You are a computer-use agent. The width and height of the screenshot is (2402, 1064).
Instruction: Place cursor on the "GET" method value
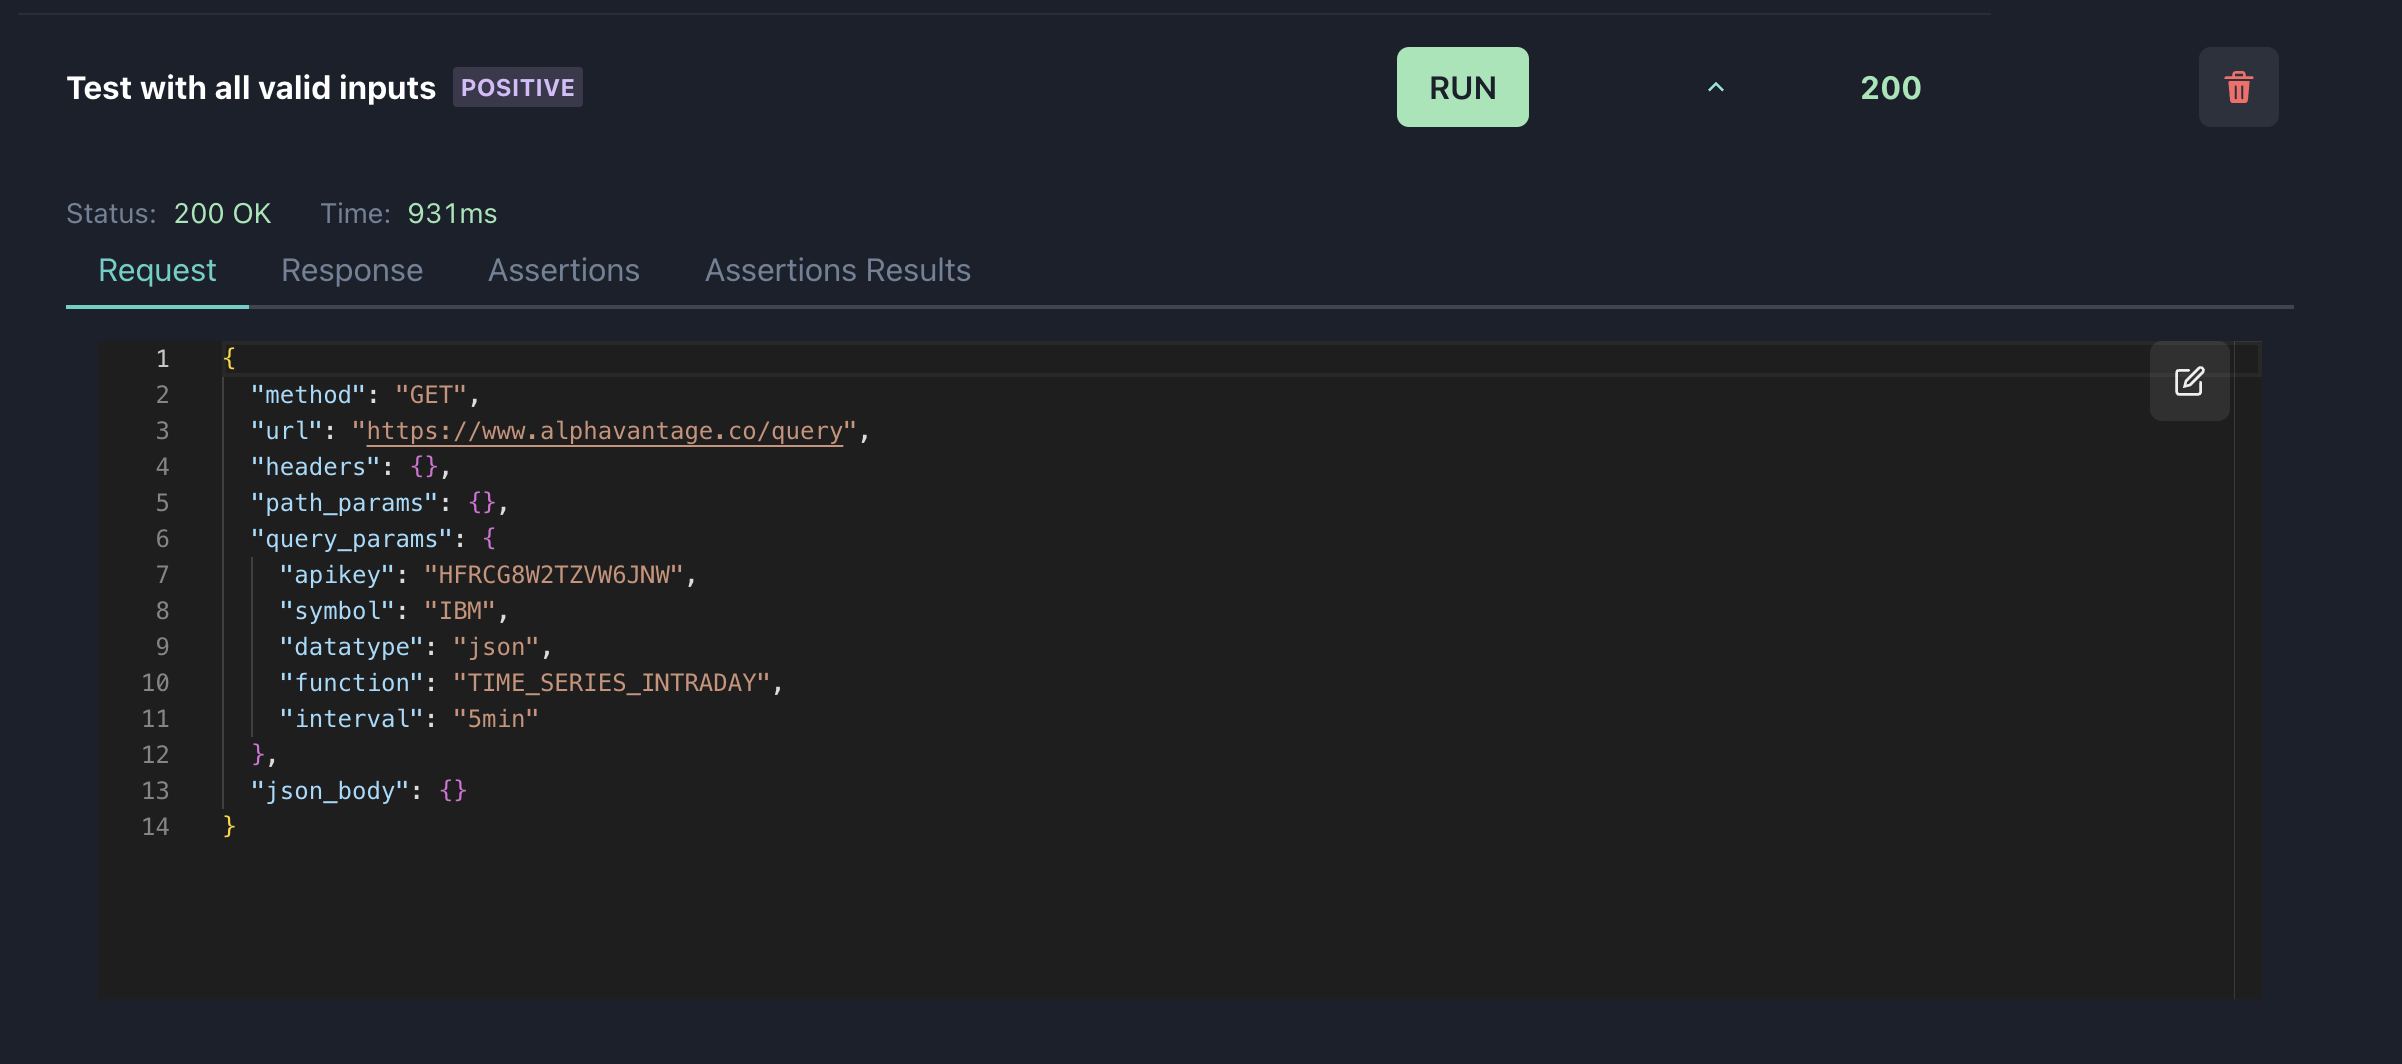[431, 395]
